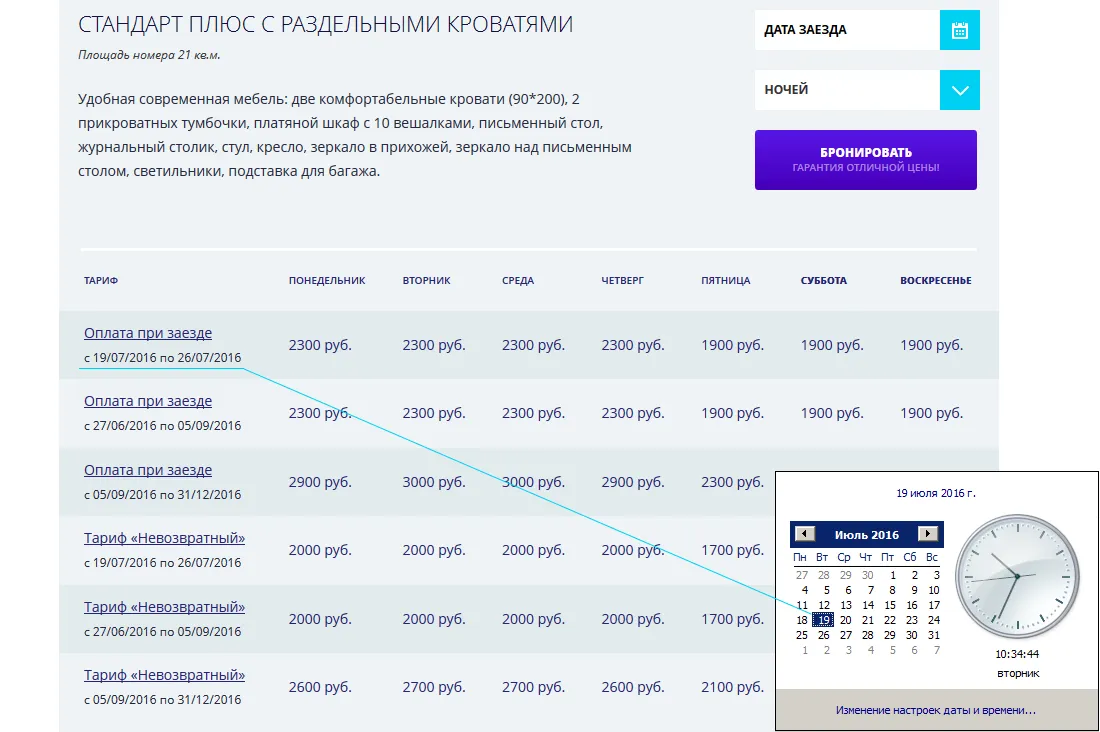
Task: Click the furniture description paragraph
Action: tap(355, 135)
